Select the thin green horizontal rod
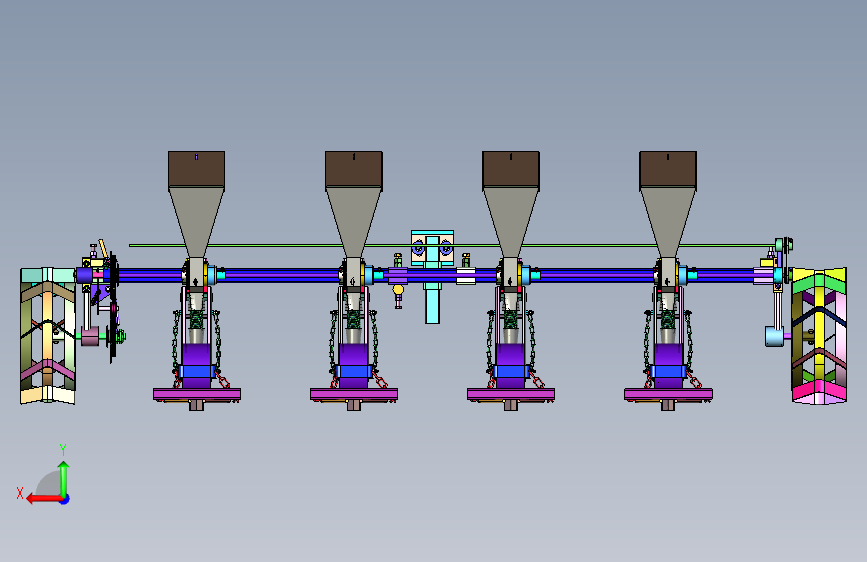Image resolution: width=867 pixels, height=562 pixels. pos(451,245)
